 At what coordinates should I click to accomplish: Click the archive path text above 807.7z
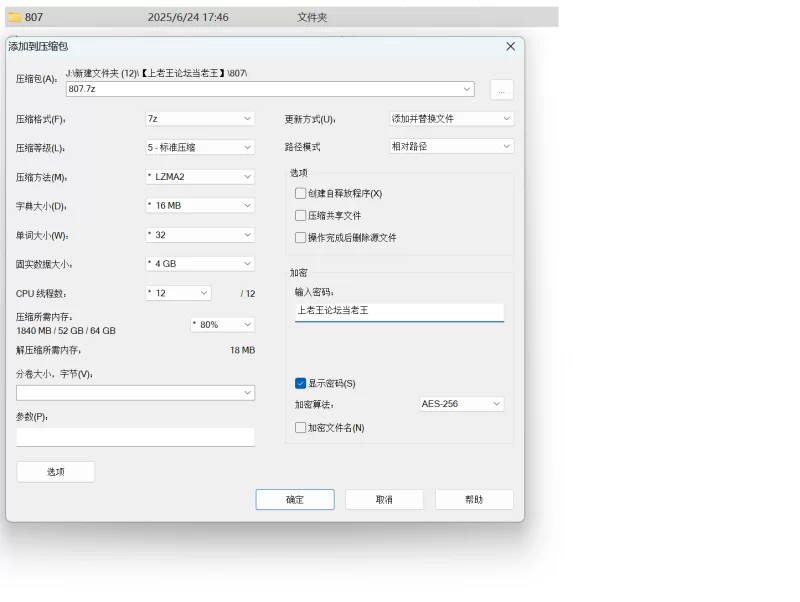tap(157, 73)
